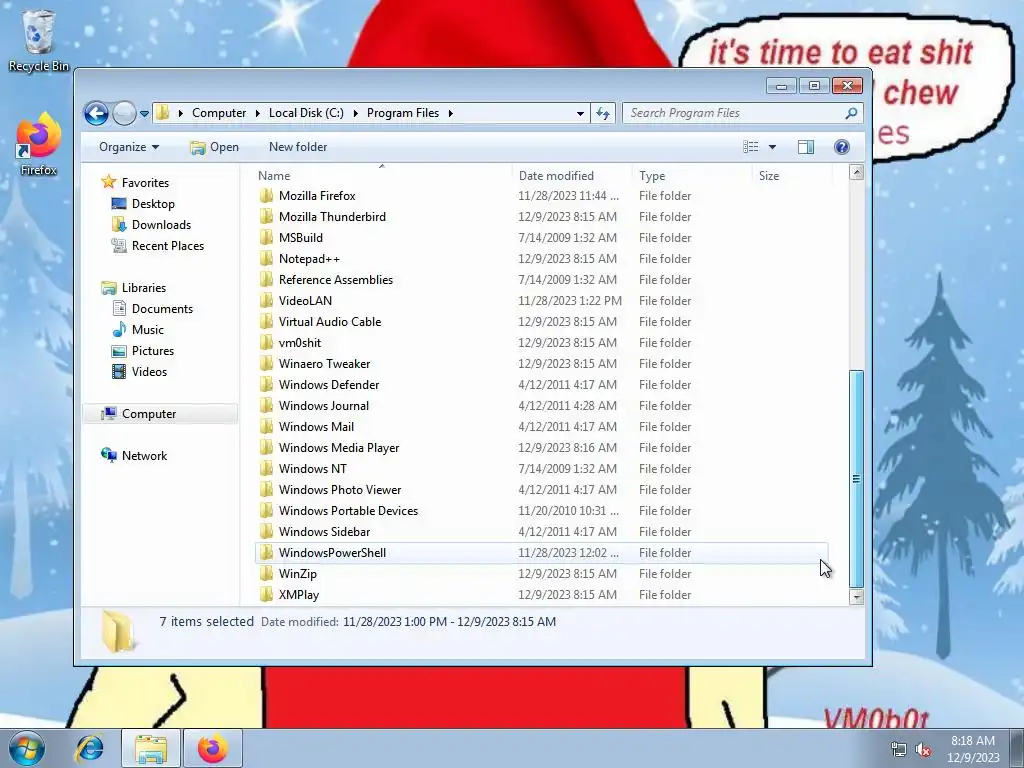This screenshot has height=768, width=1024.
Task: Switch to Firefox on the taskbar
Action: 213,748
